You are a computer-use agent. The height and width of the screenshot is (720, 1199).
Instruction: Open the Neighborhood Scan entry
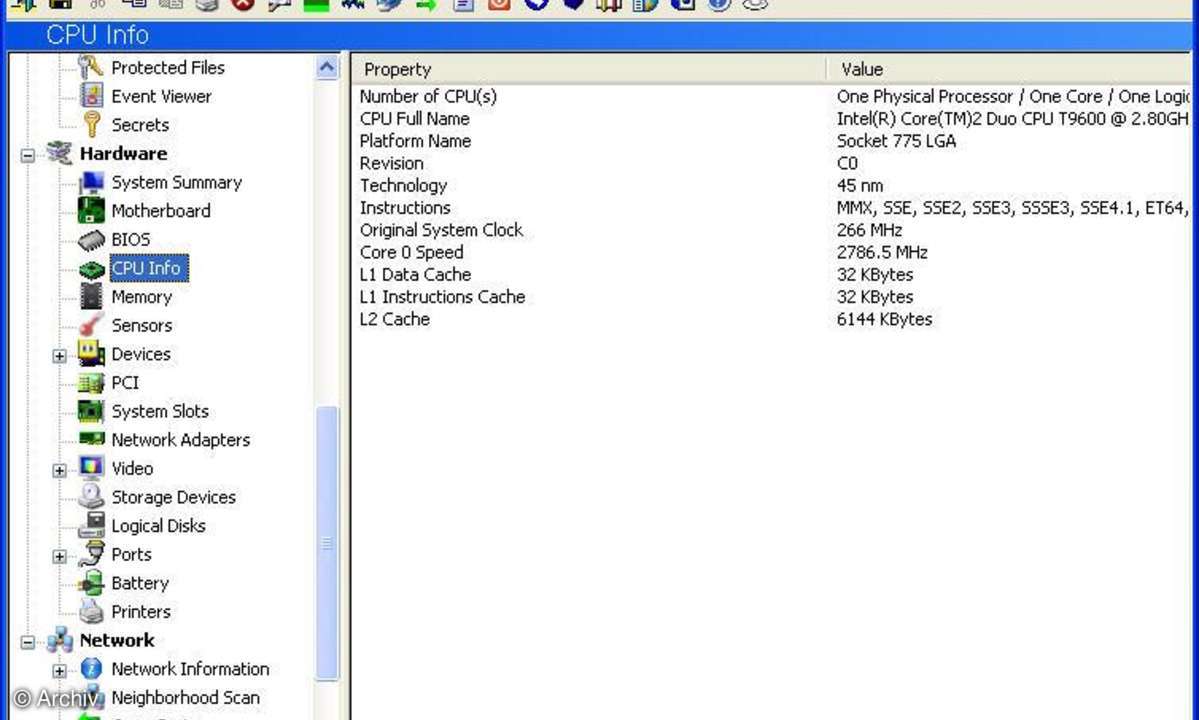click(186, 698)
